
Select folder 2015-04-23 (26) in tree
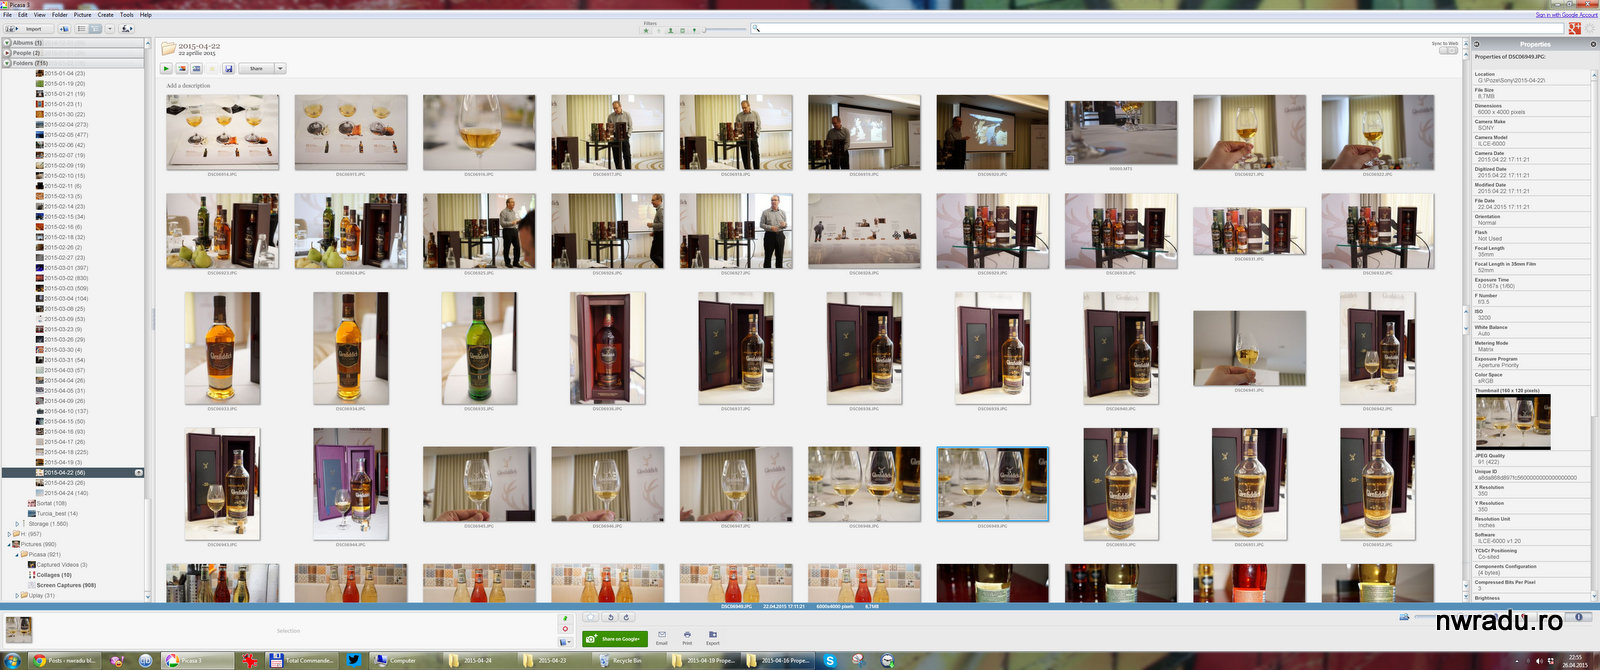click(x=65, y=483)
